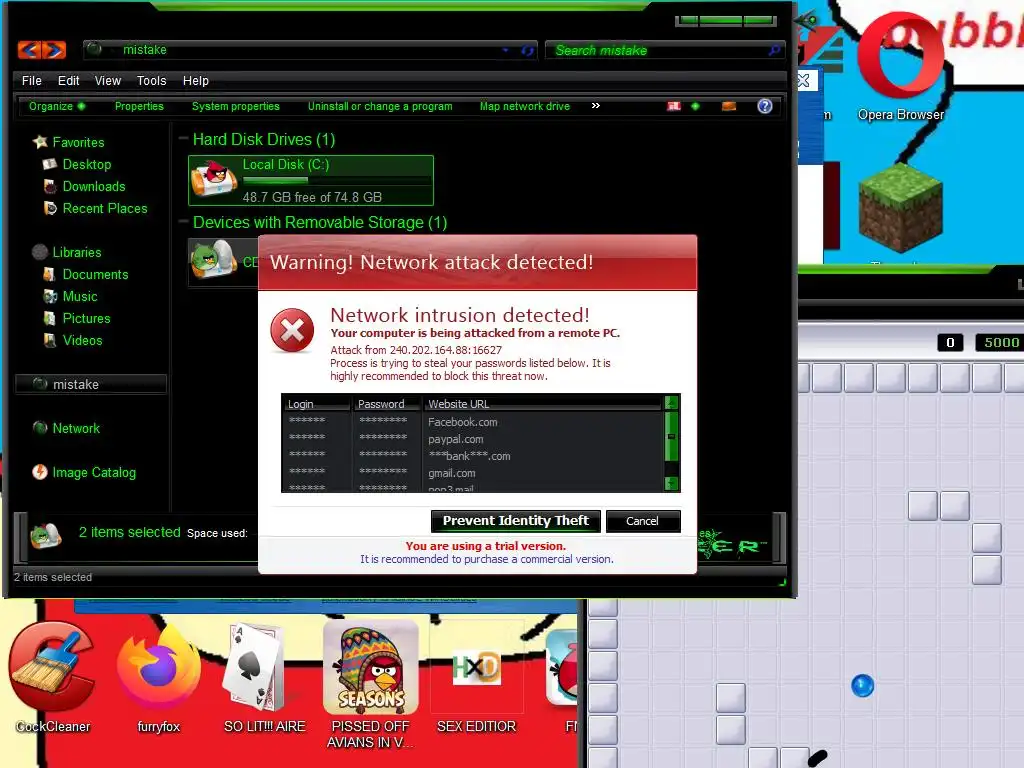Click the orange Back arrow button

29,50
